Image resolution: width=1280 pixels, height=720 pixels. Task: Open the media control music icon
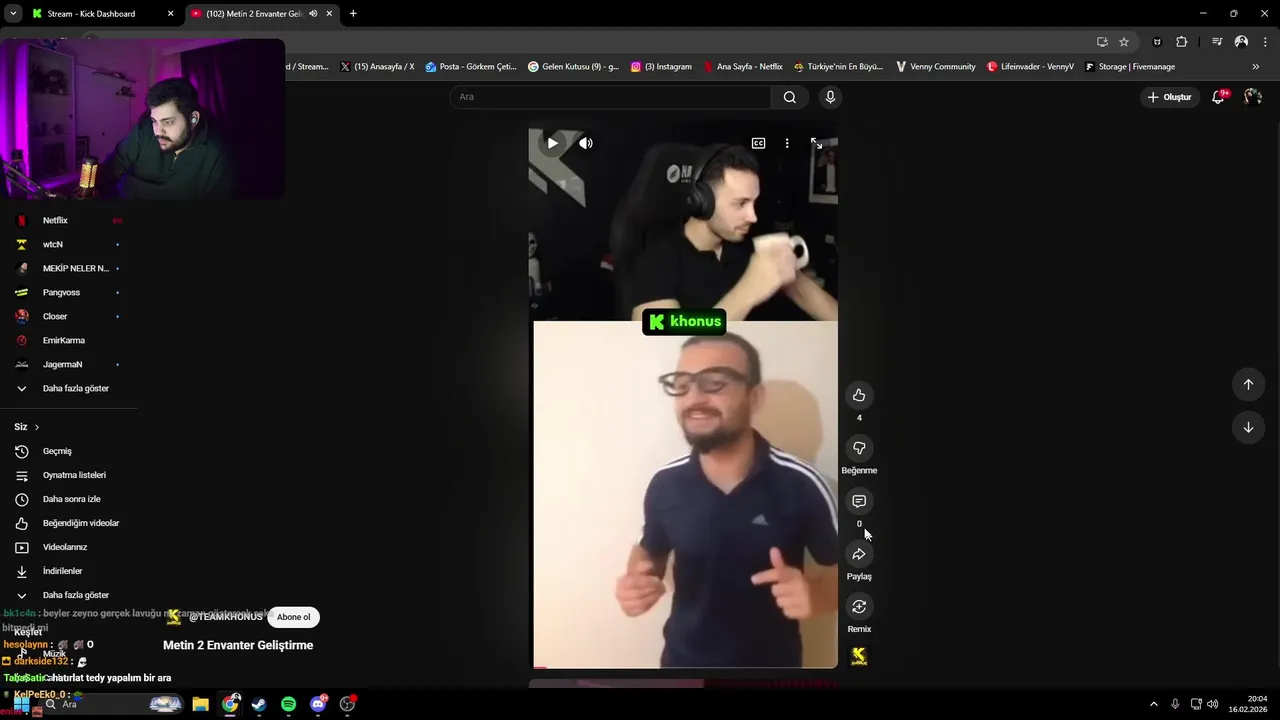pyautogui.click(x=1217, y=42)
